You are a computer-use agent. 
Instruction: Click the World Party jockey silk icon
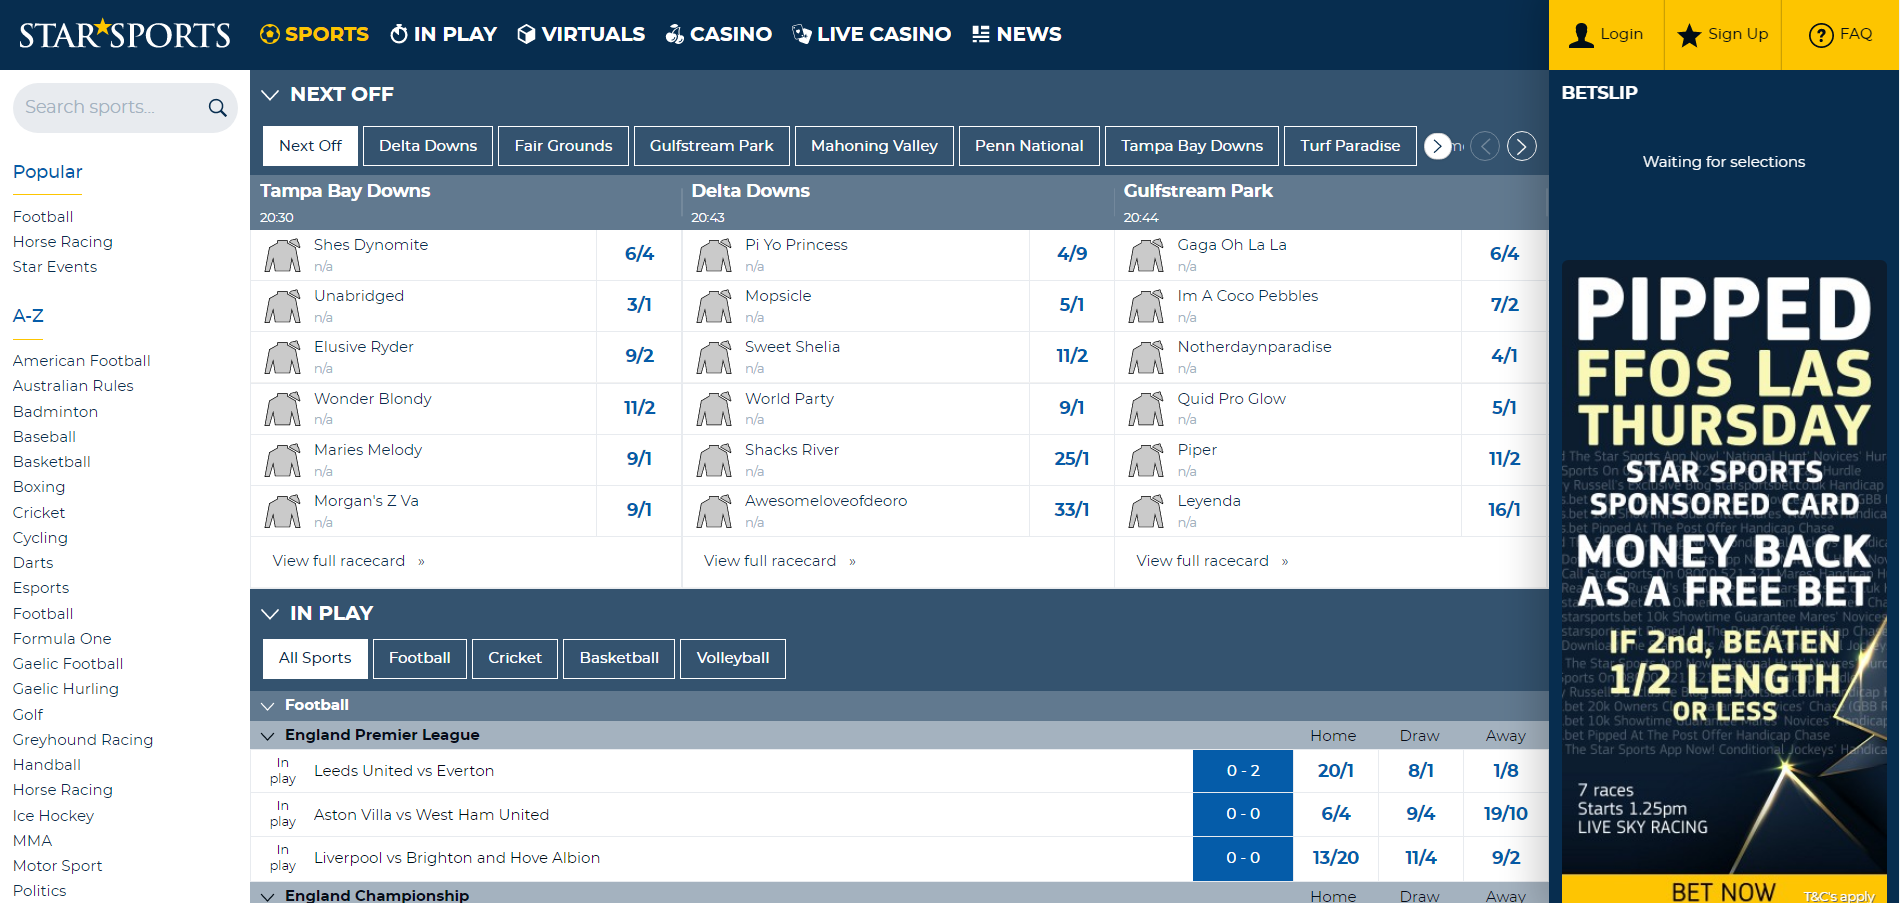tap(714, 409)
